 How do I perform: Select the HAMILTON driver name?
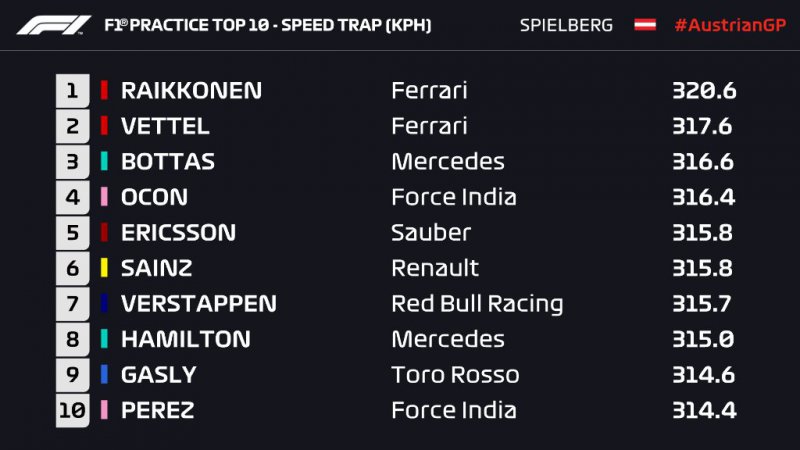click(185, 339)
